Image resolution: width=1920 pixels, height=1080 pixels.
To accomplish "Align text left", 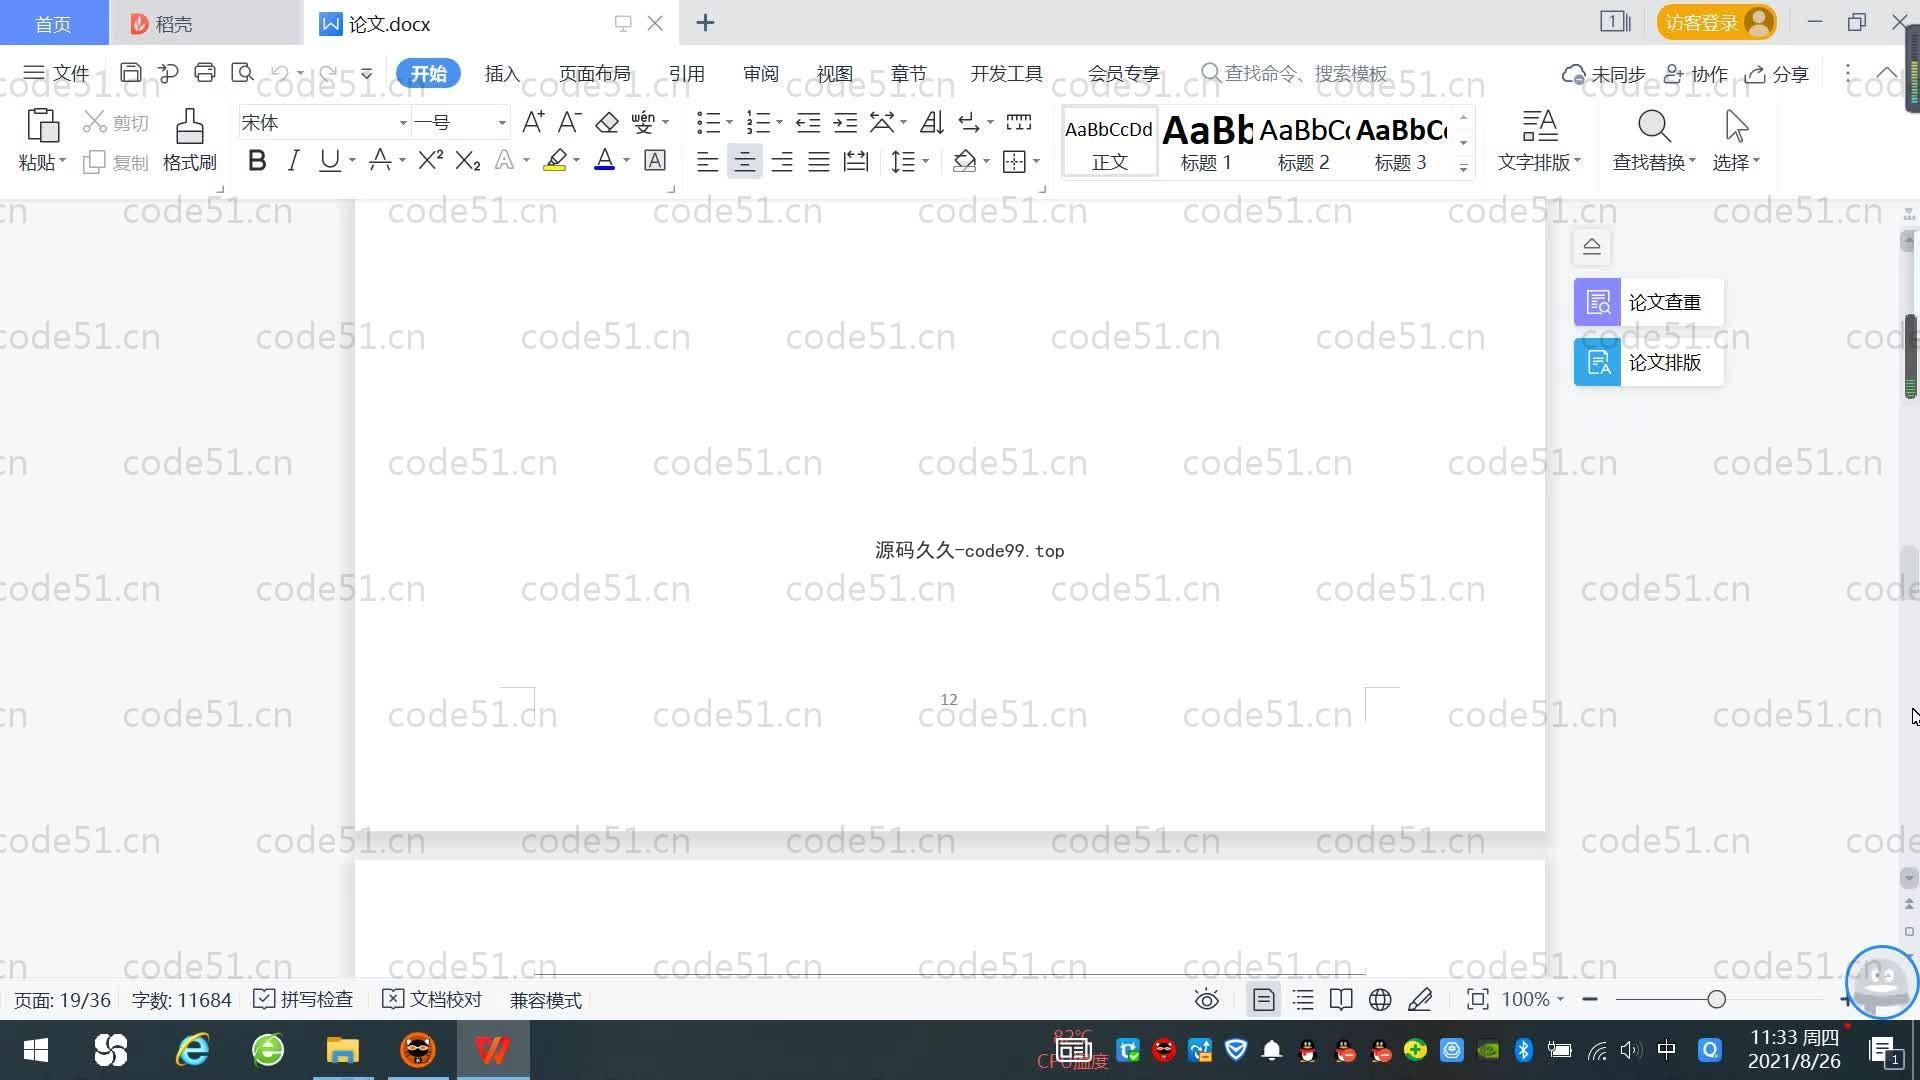I will tap(707, 161).
